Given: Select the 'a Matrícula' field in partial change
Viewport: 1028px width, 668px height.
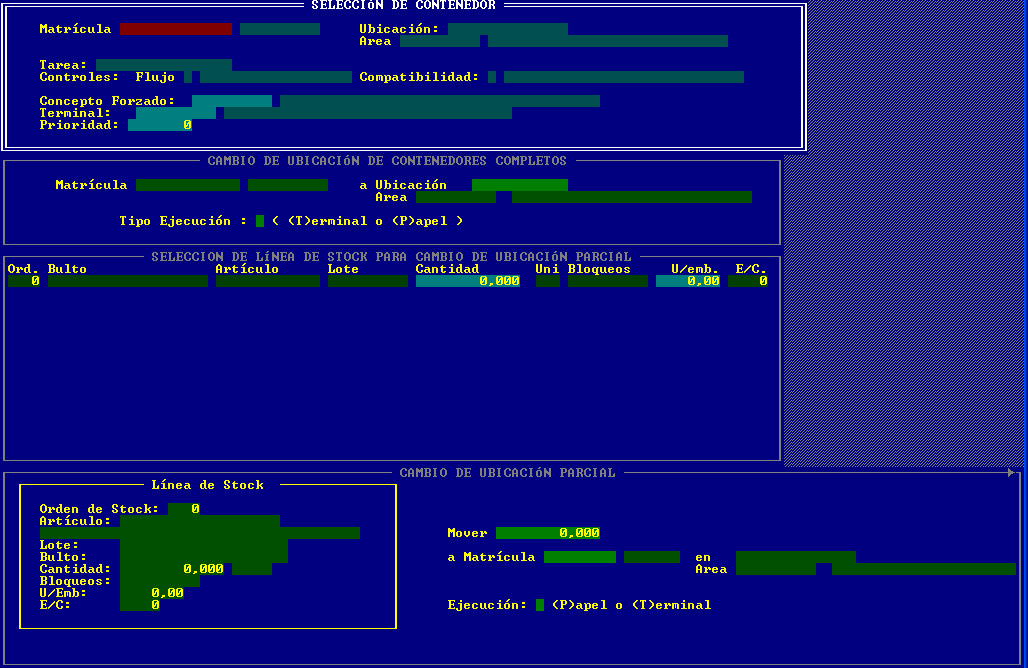Looking at the screenshot, I should coord(579,557).
